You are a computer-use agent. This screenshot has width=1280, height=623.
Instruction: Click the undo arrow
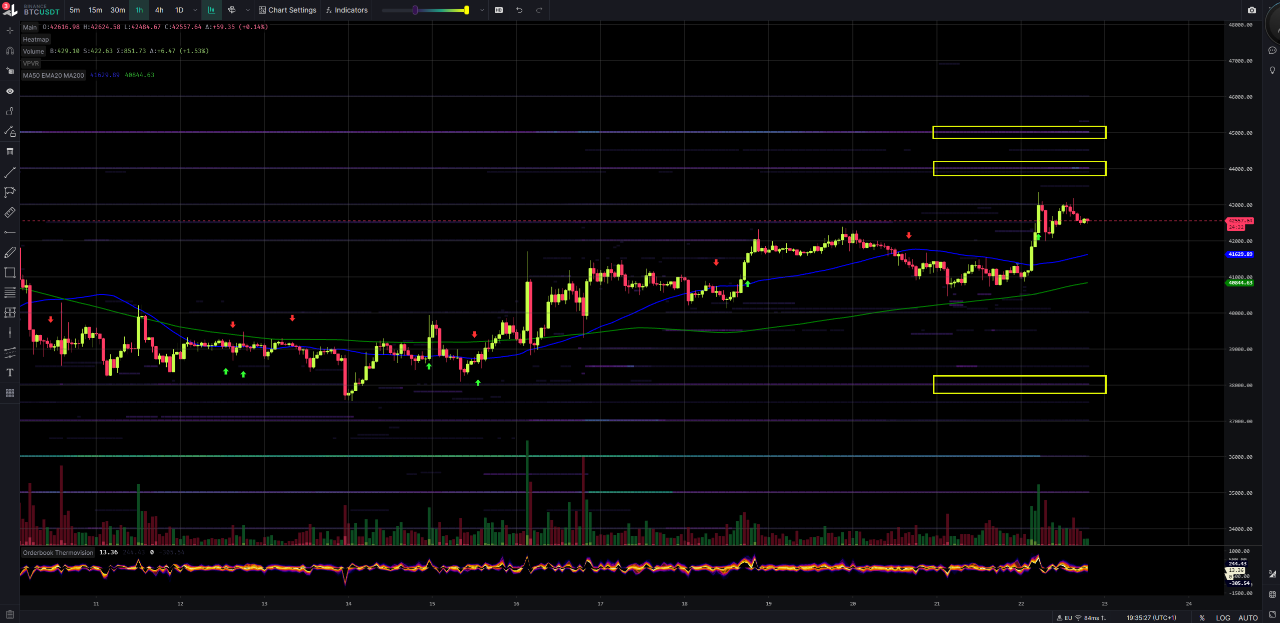pyautogui.click(x=519, y=10)
